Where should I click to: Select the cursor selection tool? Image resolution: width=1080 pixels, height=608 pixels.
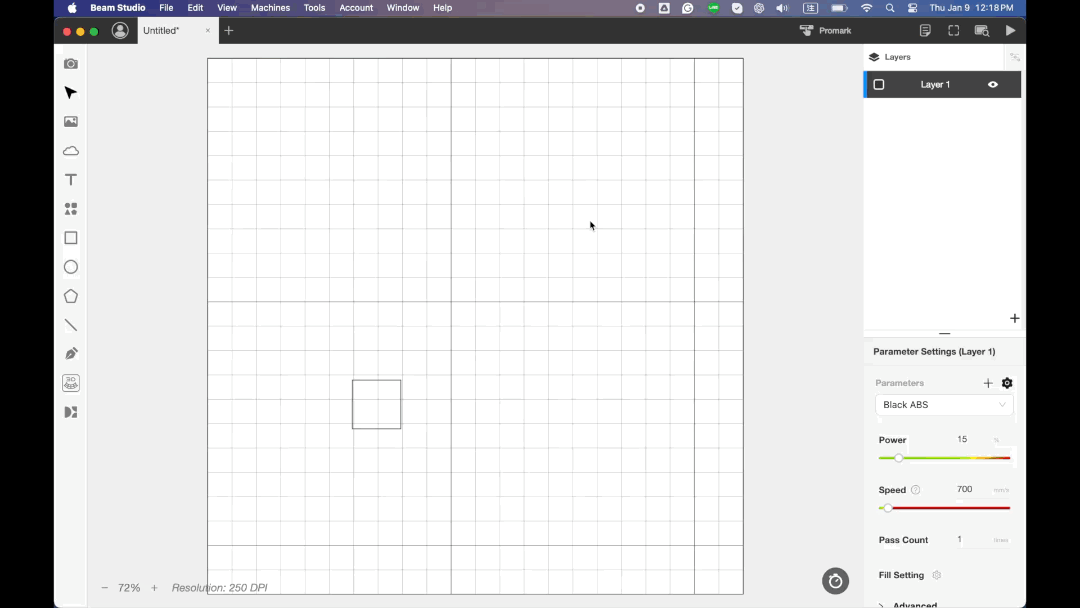click(x=71, y=93)
